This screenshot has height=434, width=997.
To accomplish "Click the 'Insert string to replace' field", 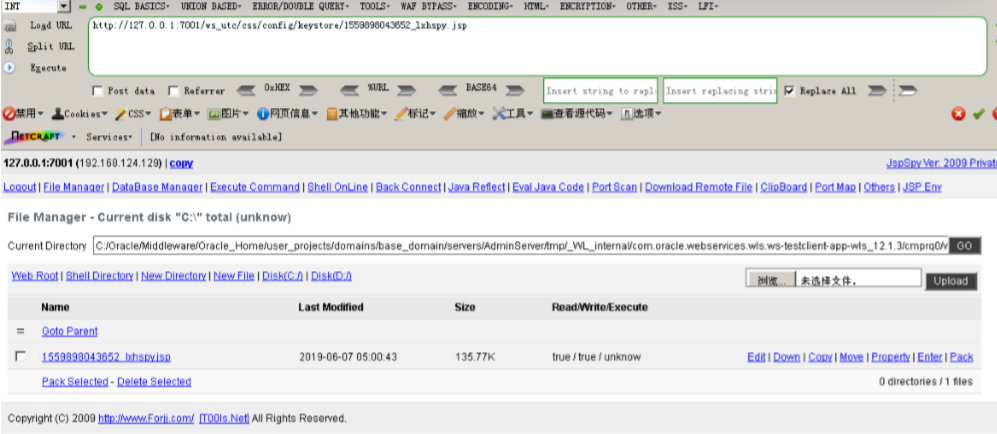I will (x=602, y=91).
